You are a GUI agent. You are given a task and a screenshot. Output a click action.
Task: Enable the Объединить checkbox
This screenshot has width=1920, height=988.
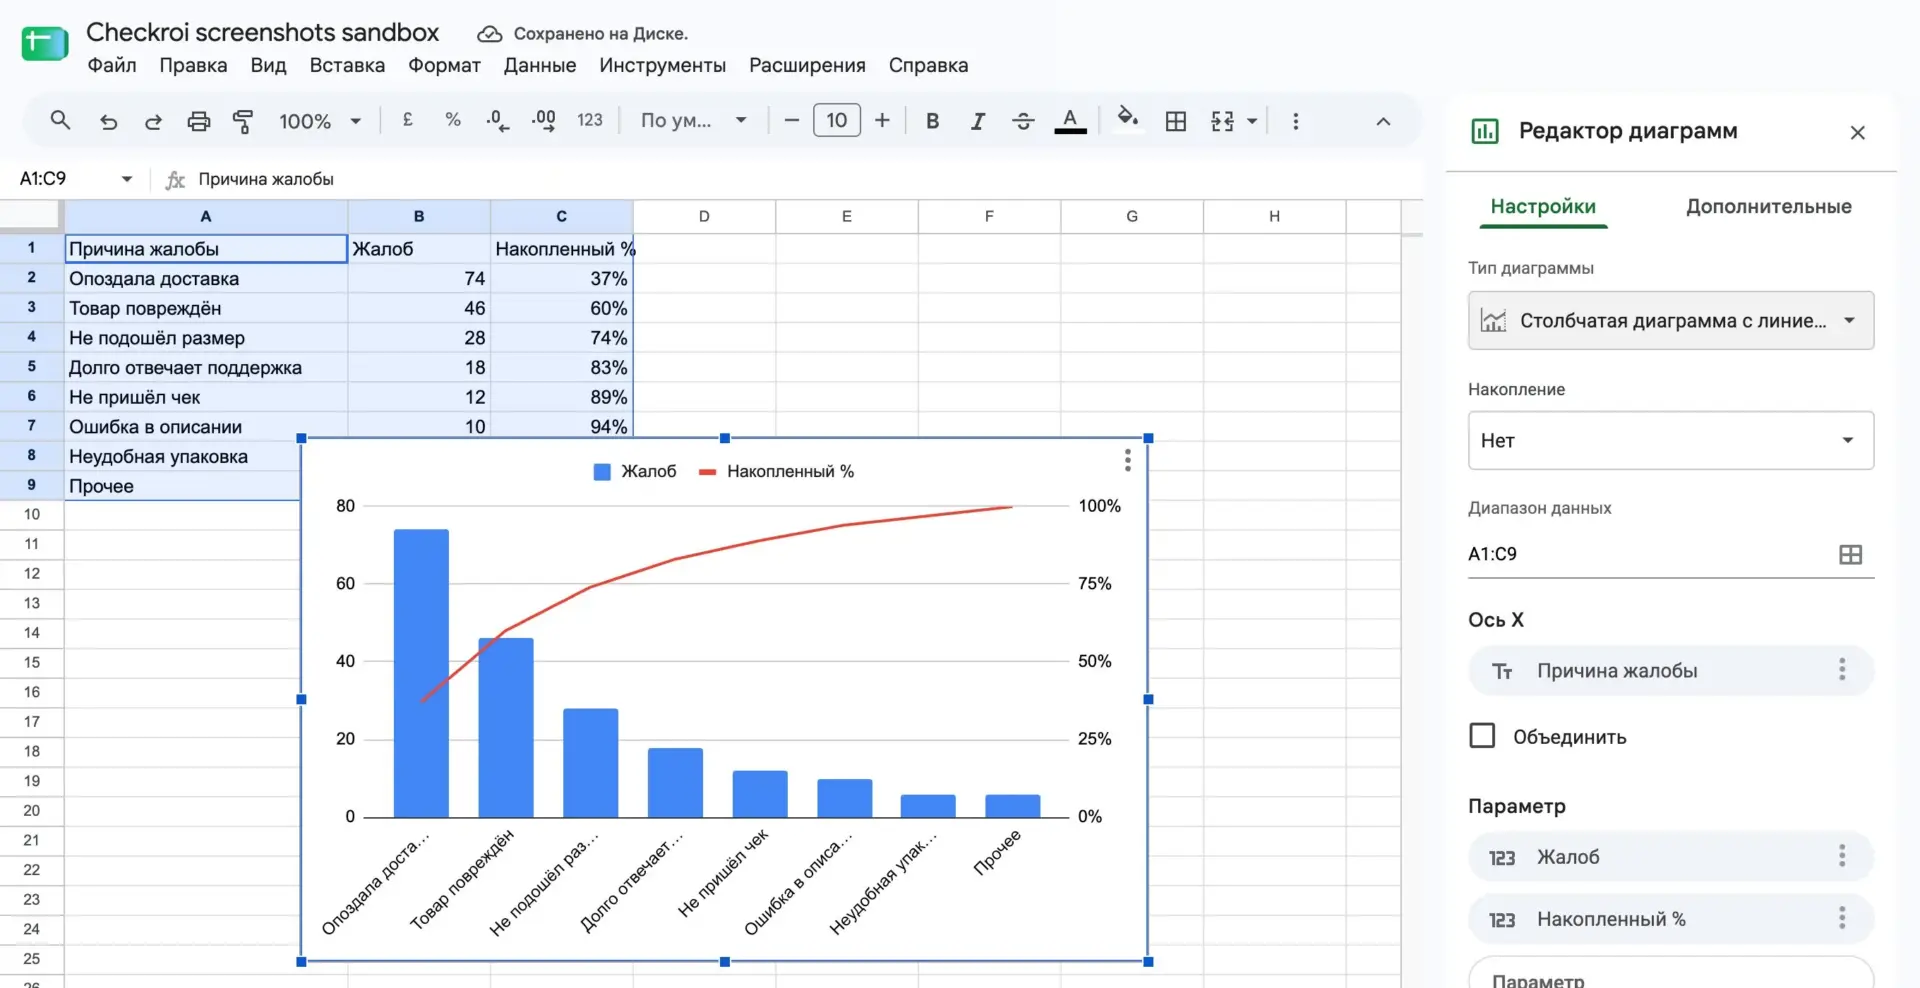[x=1482, y=736]
